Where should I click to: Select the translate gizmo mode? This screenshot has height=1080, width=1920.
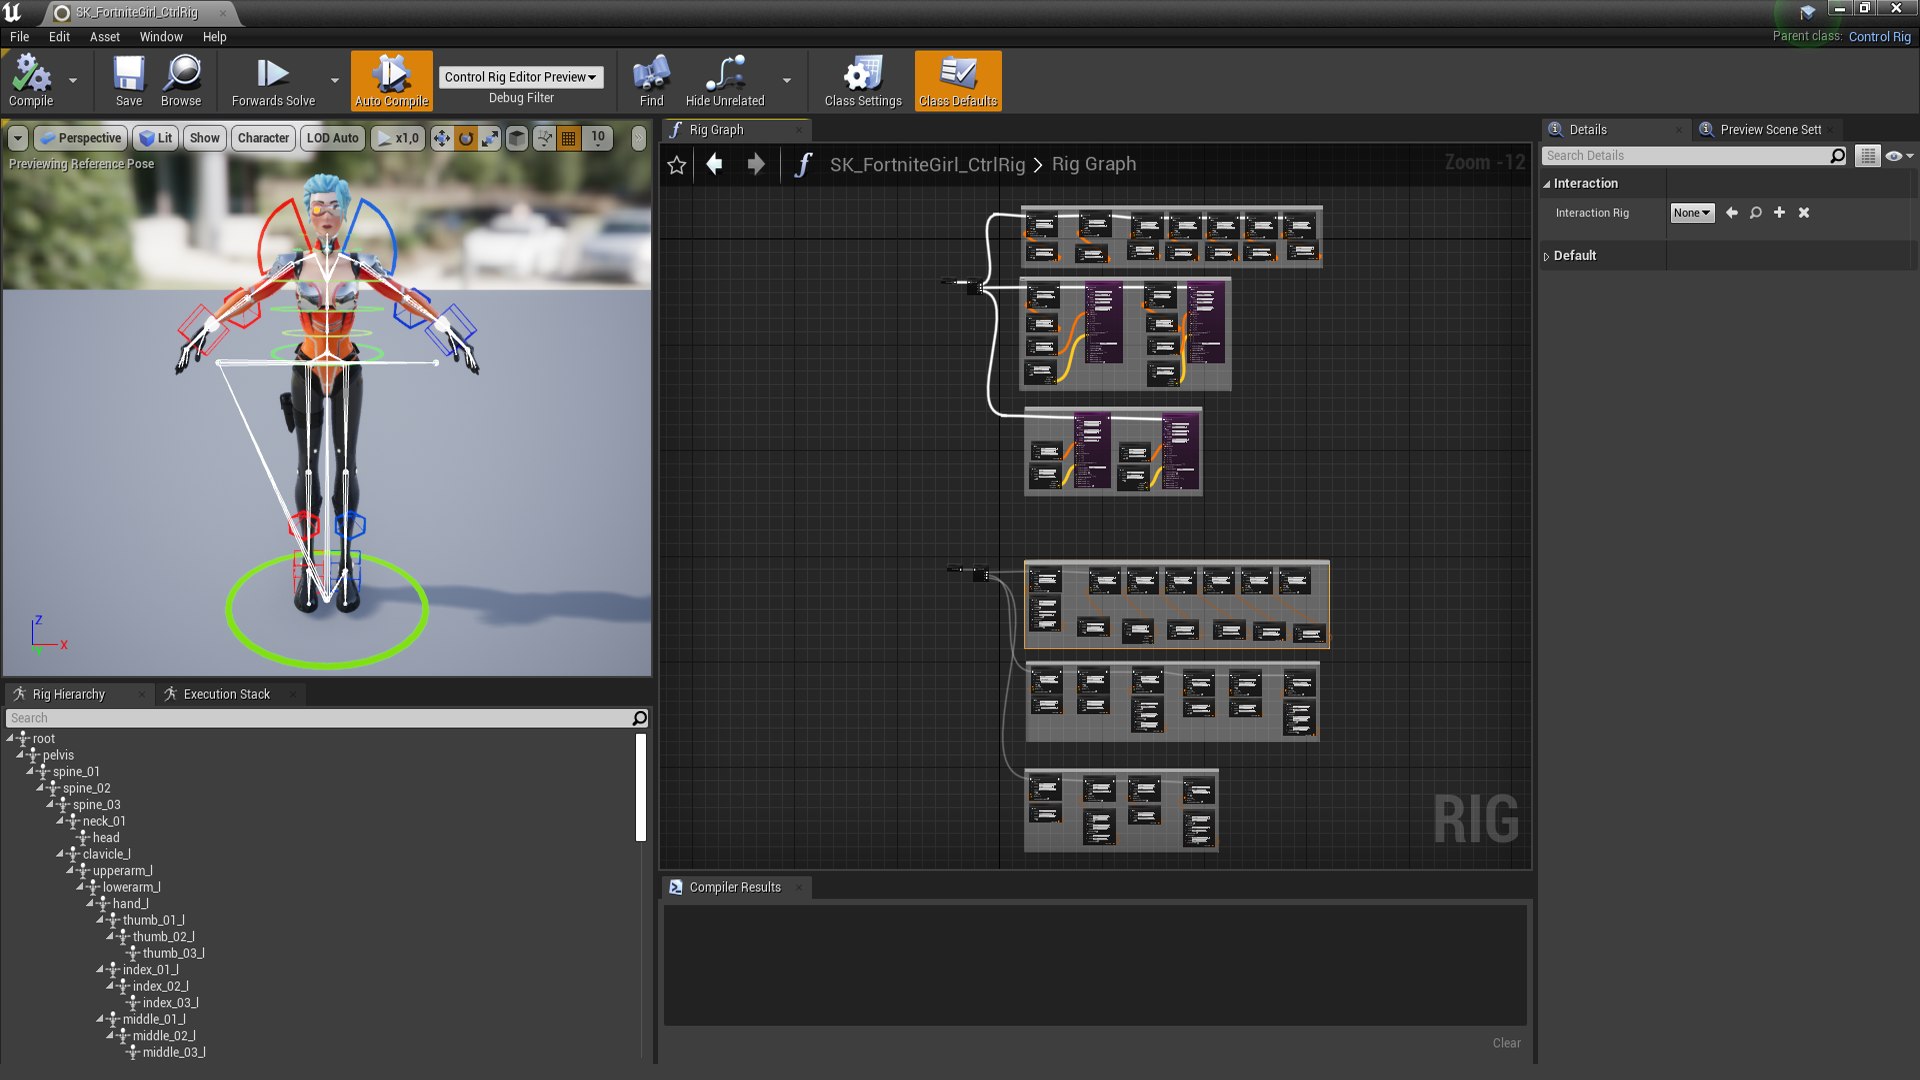pos(441,138)
